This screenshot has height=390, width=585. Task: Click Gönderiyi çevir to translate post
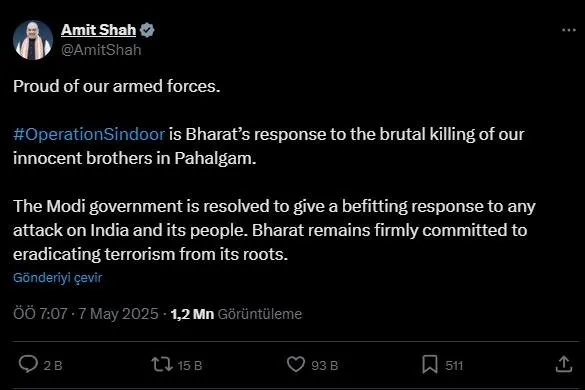57,278
